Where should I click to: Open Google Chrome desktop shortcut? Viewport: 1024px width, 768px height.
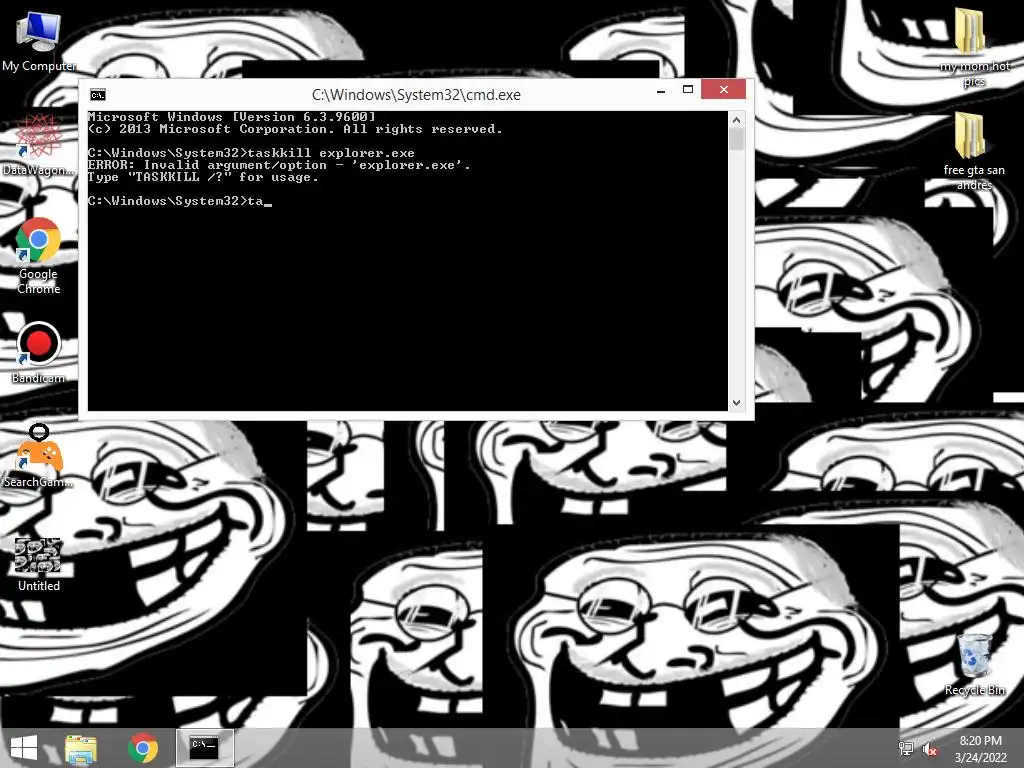click(x=39, y=255)
